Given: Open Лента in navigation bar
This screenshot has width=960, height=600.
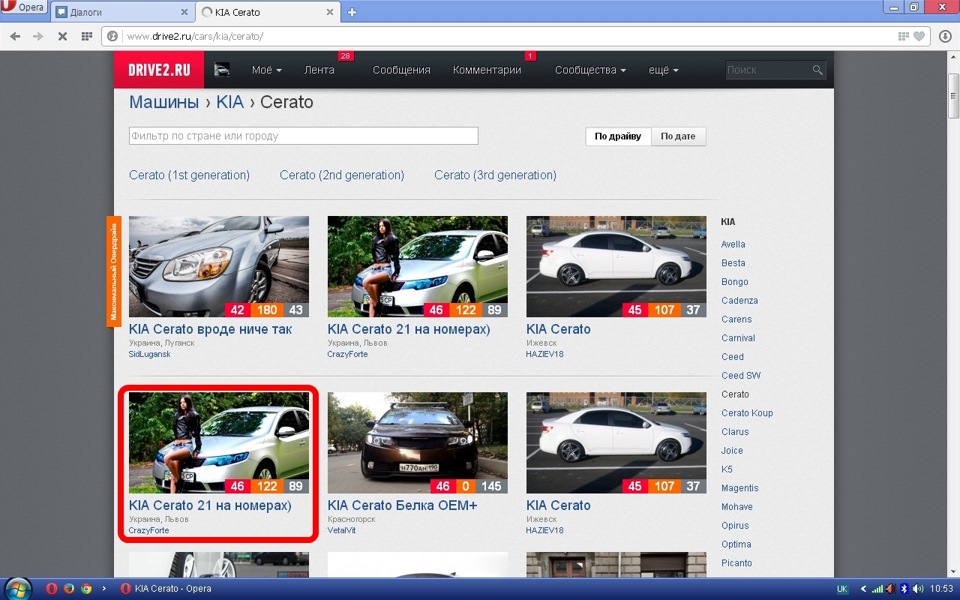Looking at the screenshot, I should tap(319, 70).
